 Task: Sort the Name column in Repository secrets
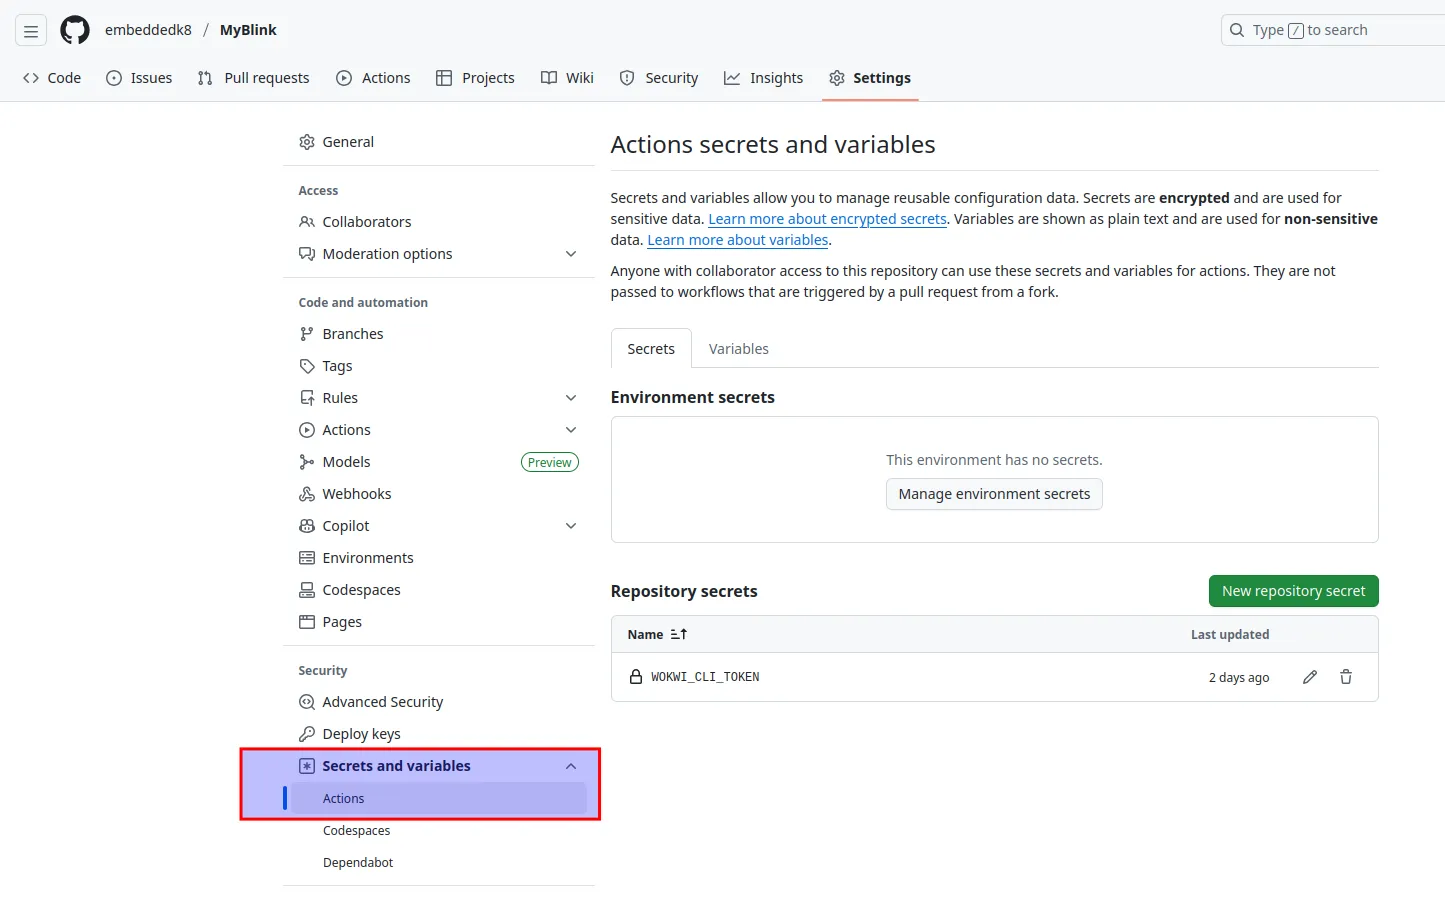657,634
